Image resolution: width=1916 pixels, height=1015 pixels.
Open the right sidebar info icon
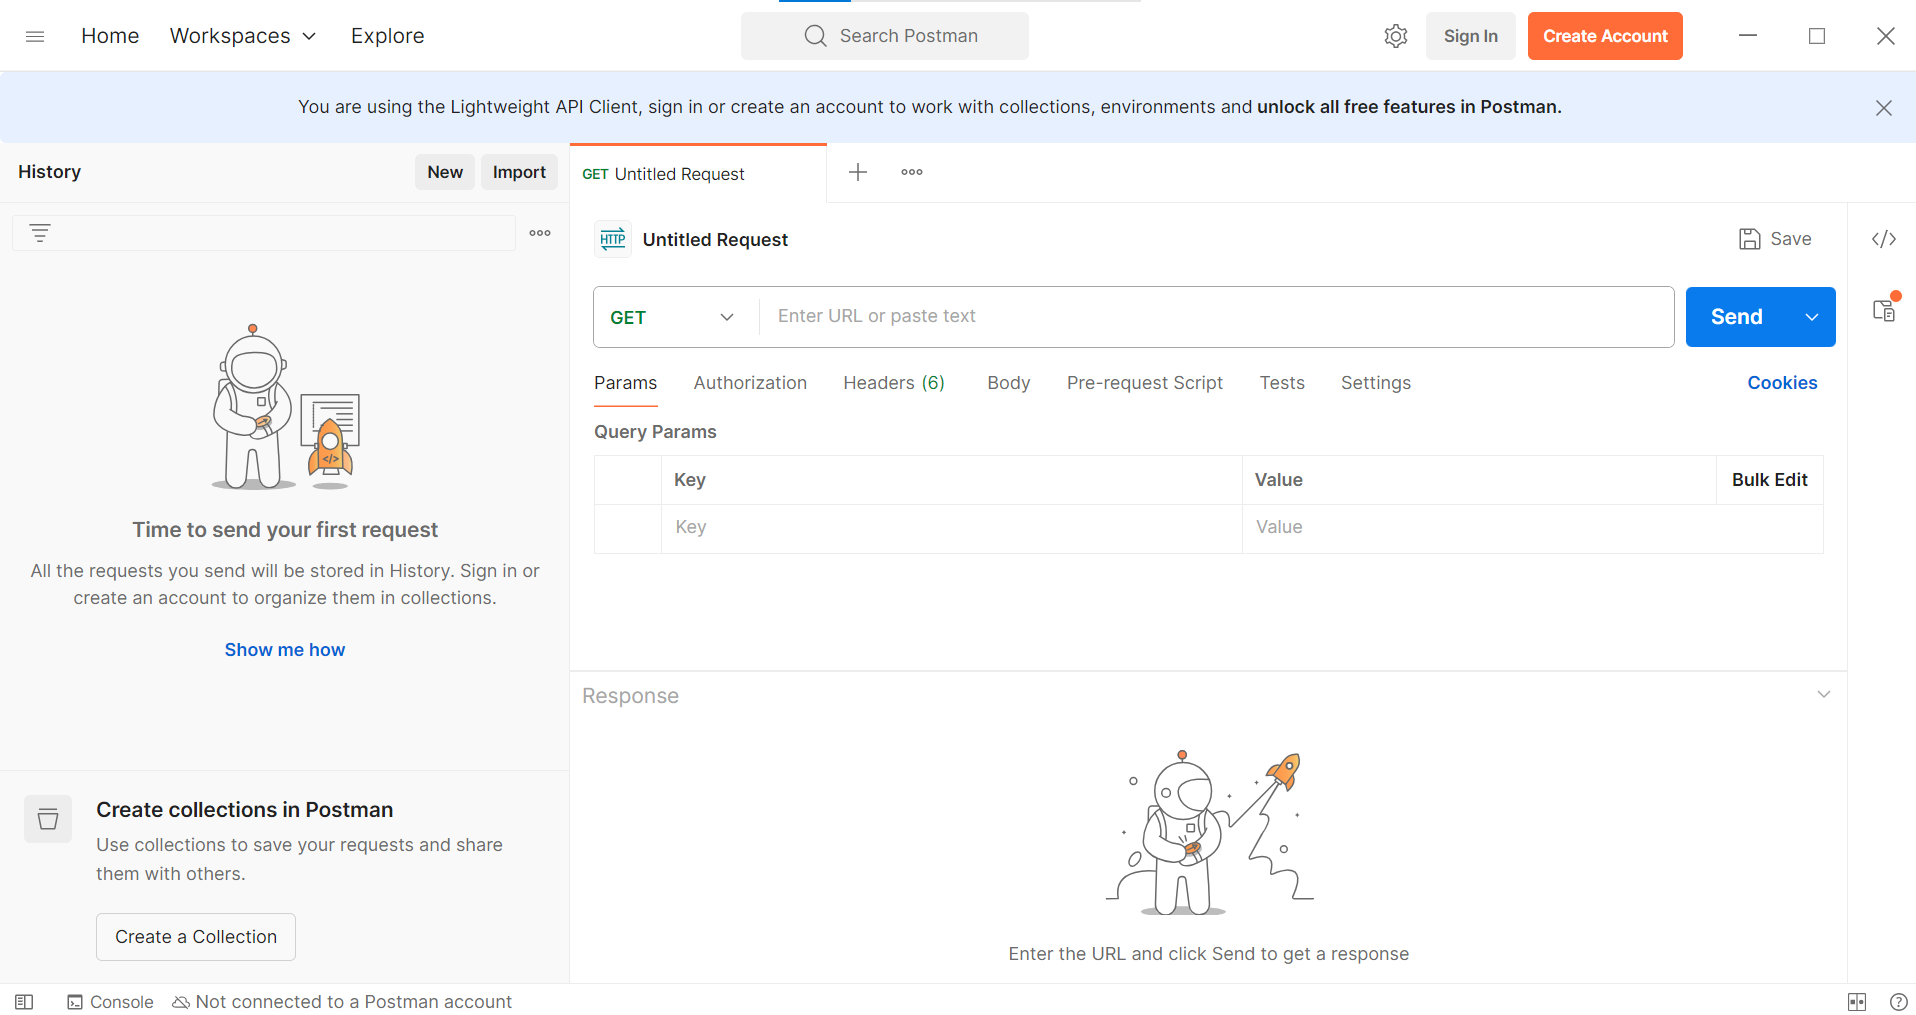pos(1885,310)
